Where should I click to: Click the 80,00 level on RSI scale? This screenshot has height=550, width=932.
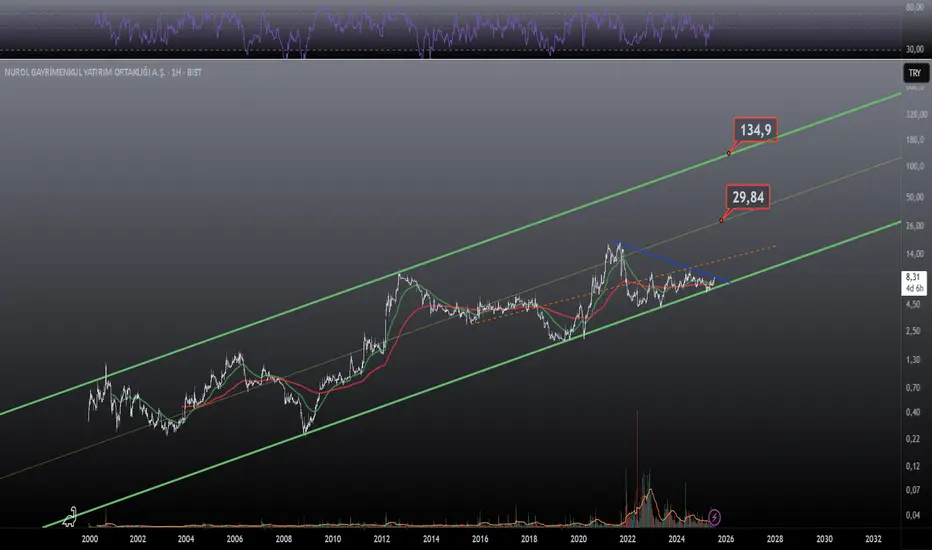click(915, 7)
